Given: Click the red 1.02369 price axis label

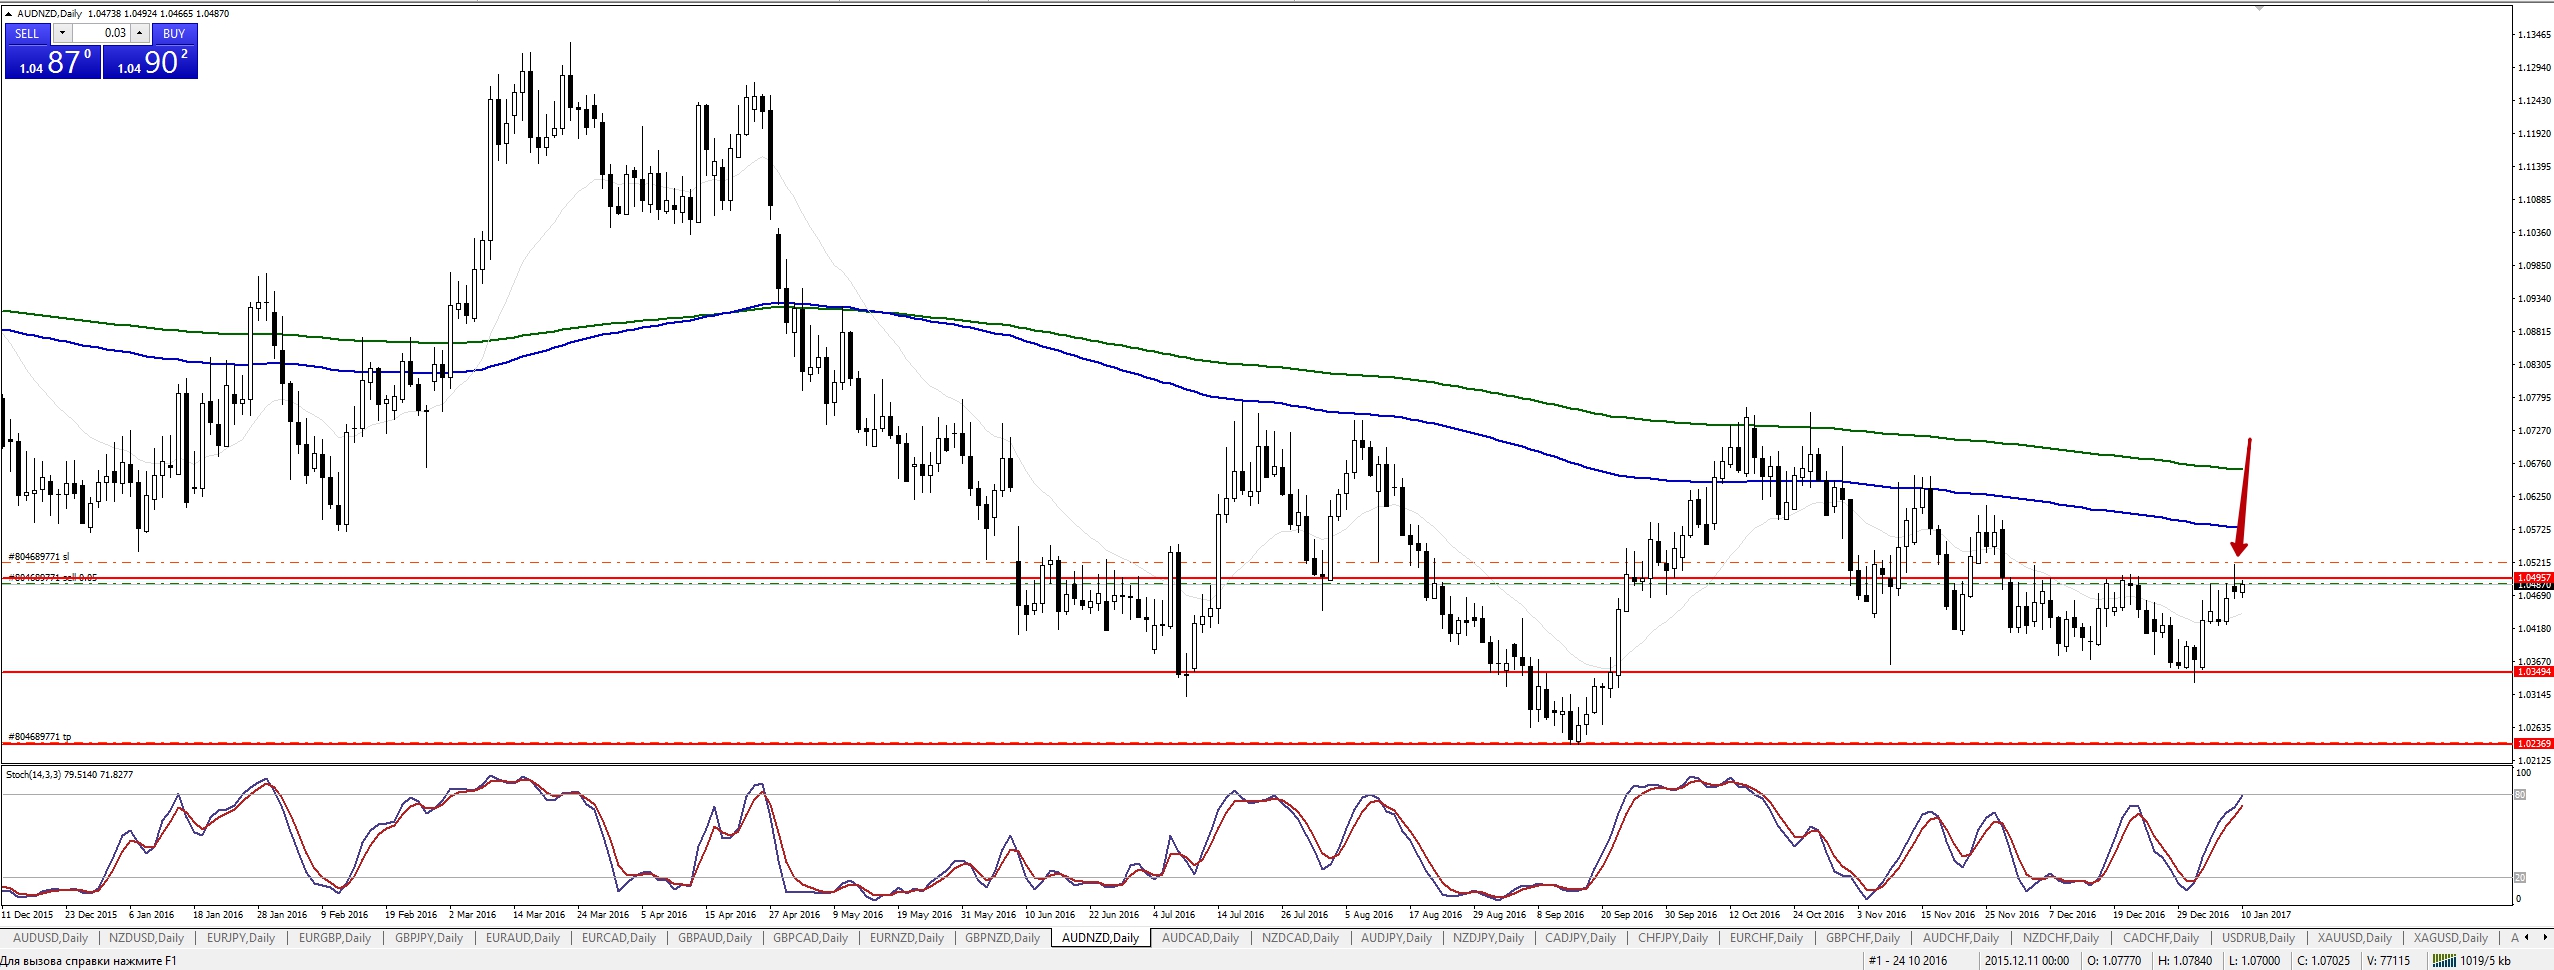Looking at the screenshot, I should [x=2532, y=743].
